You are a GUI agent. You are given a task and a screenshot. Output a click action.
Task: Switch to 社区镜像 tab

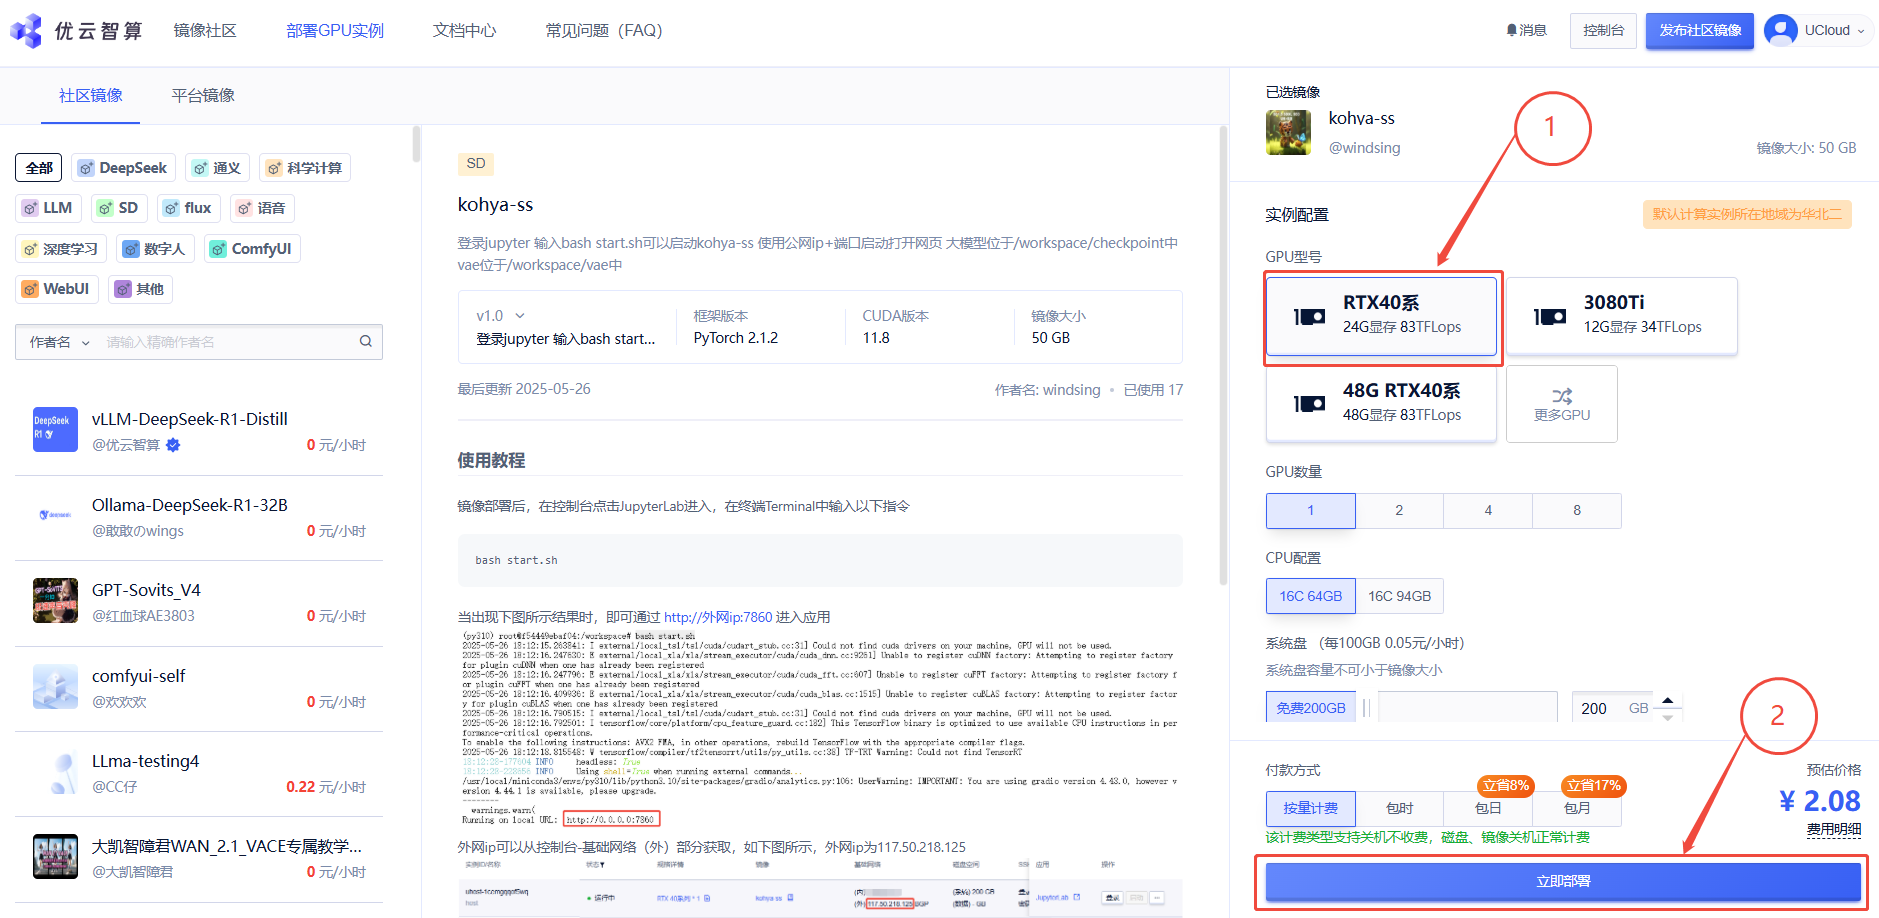(91, 96)
